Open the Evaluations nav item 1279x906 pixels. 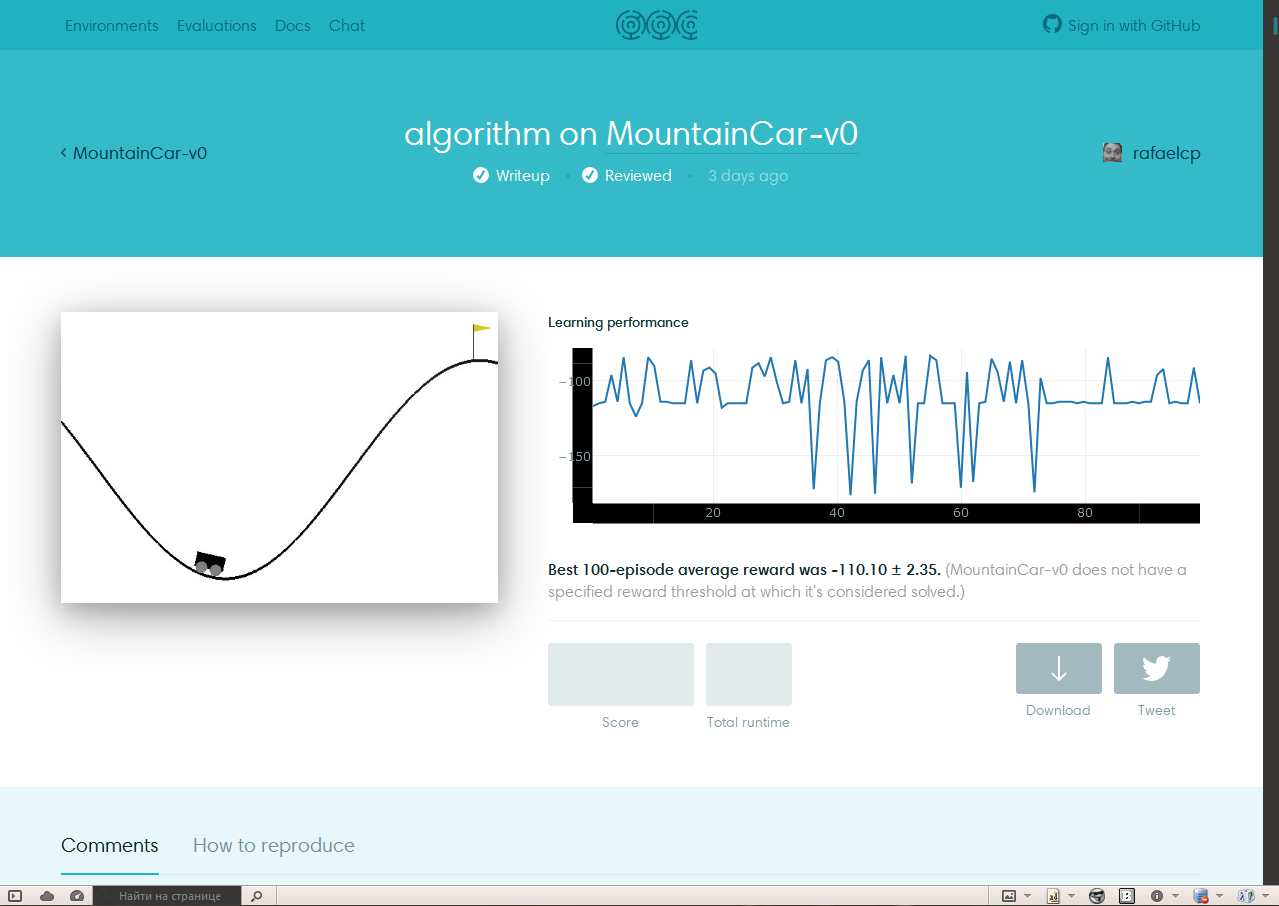(x=217, y=26)
